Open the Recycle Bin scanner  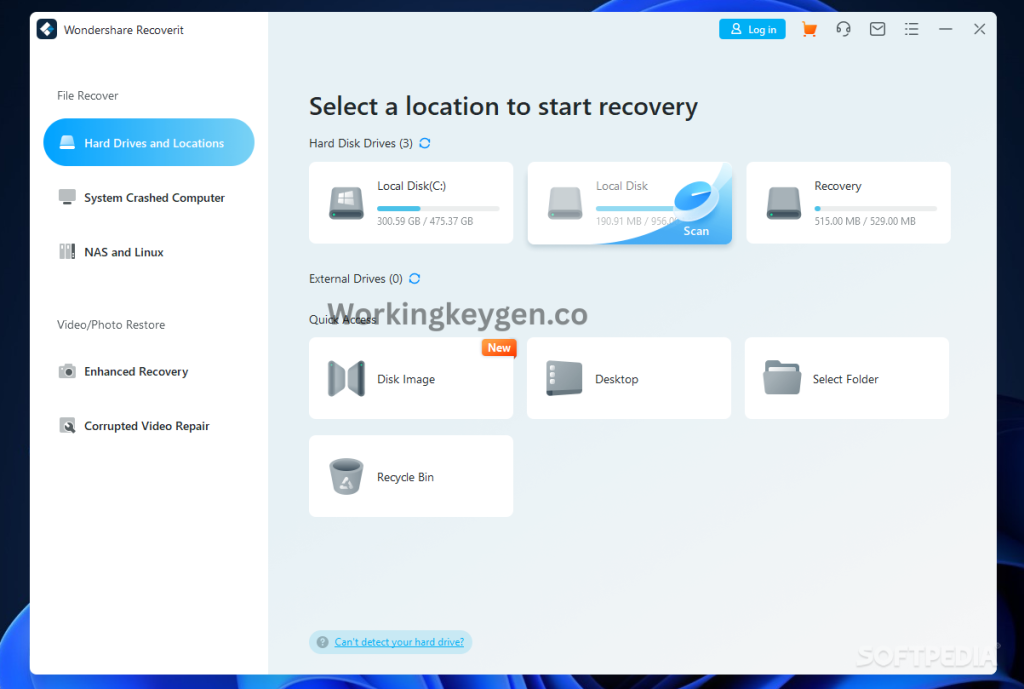[x=411, y=476]
